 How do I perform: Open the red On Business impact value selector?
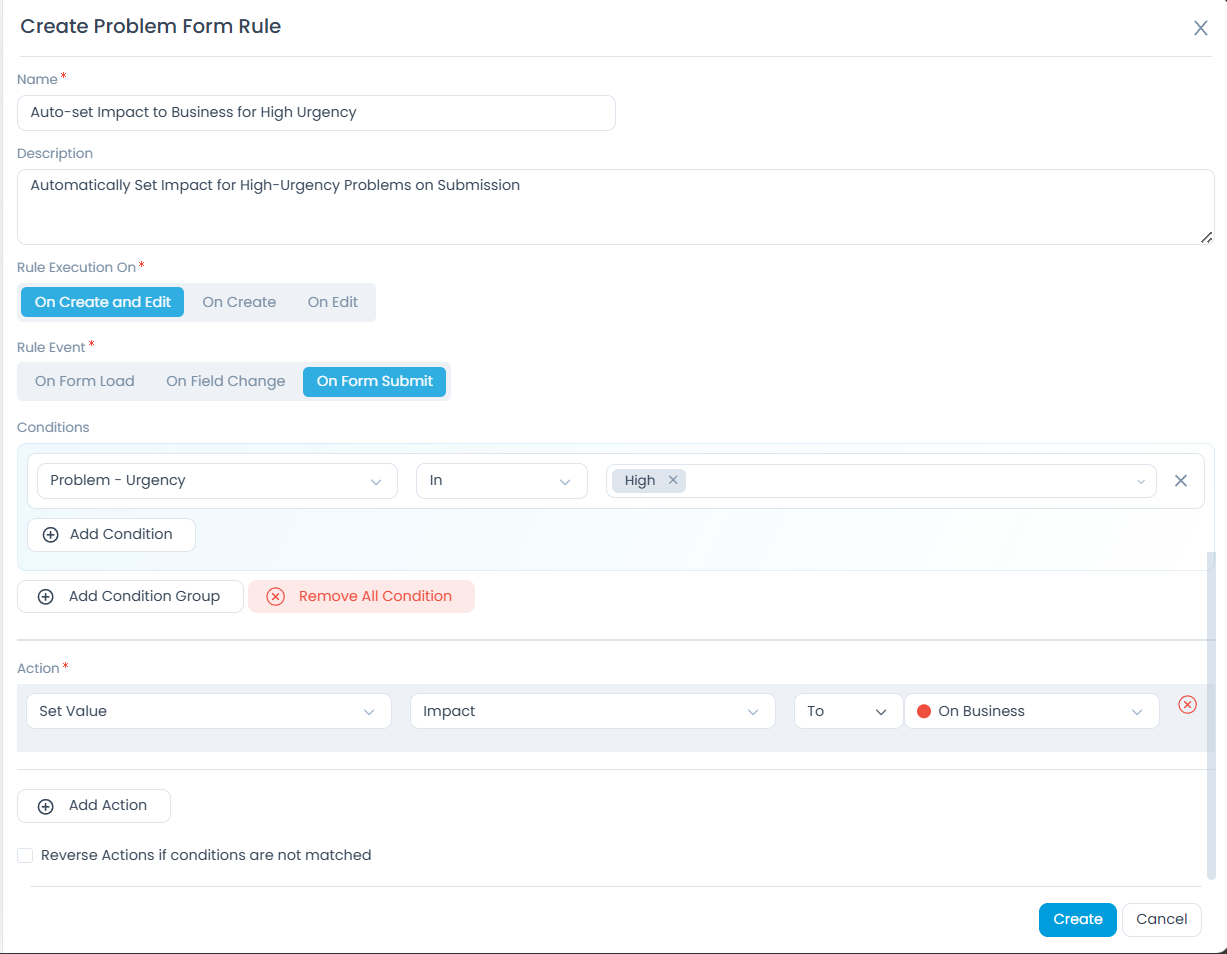[1031, 711]
